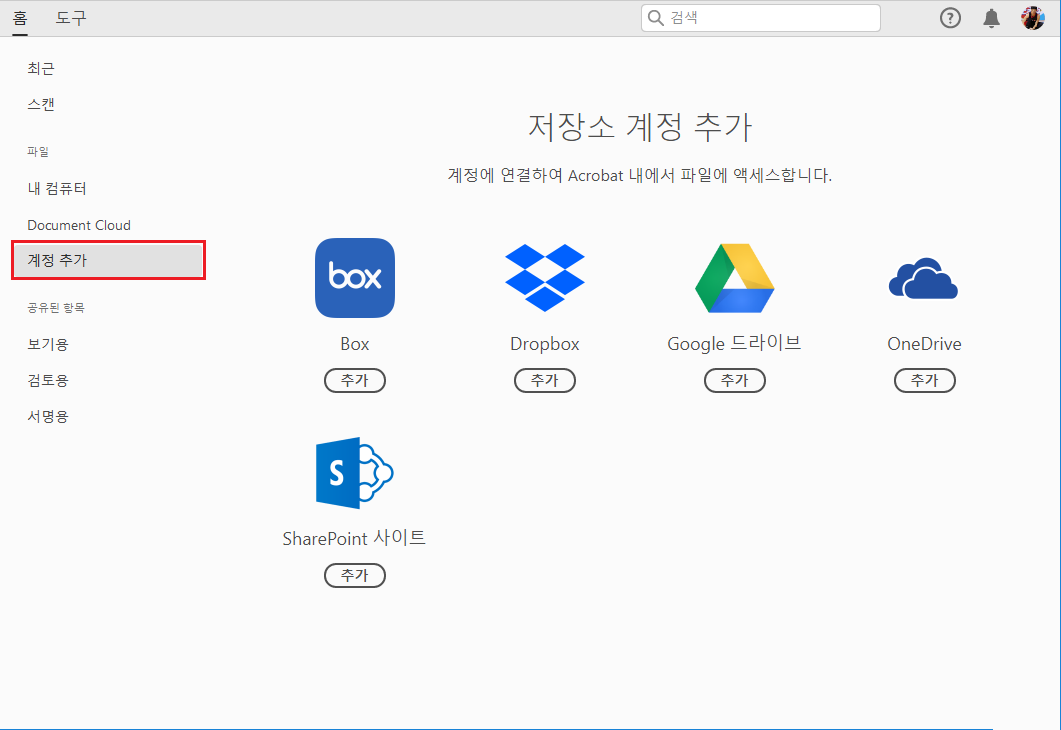Click the Dropbox logo icon
Image resolution: width=1061 pixels, height=730 pixels.
(545, 278)
